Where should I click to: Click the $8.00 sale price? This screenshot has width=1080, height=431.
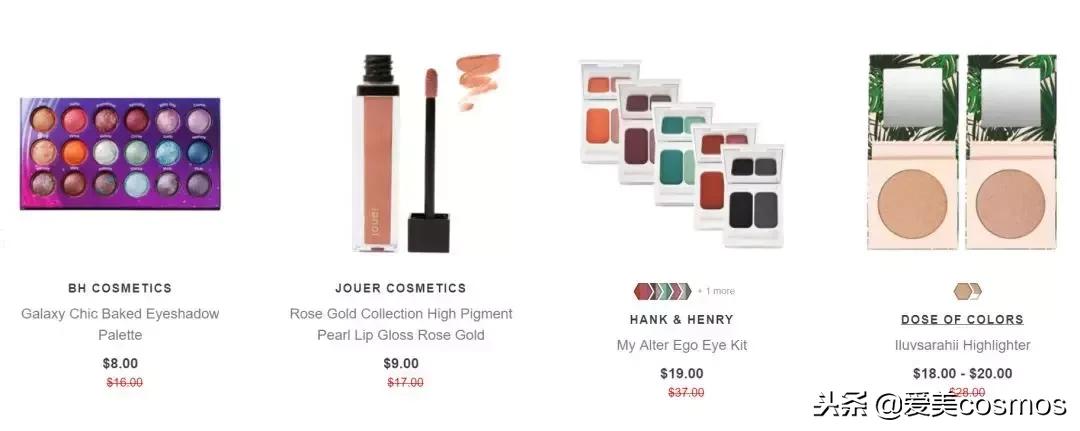coord(120,364)
